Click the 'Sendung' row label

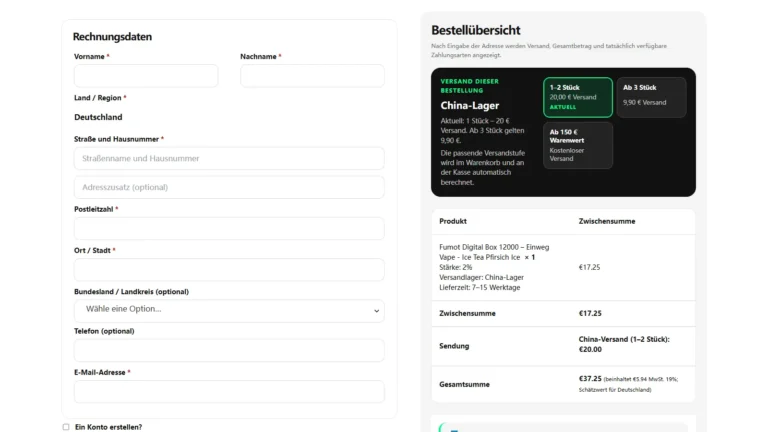pos(454,346)
